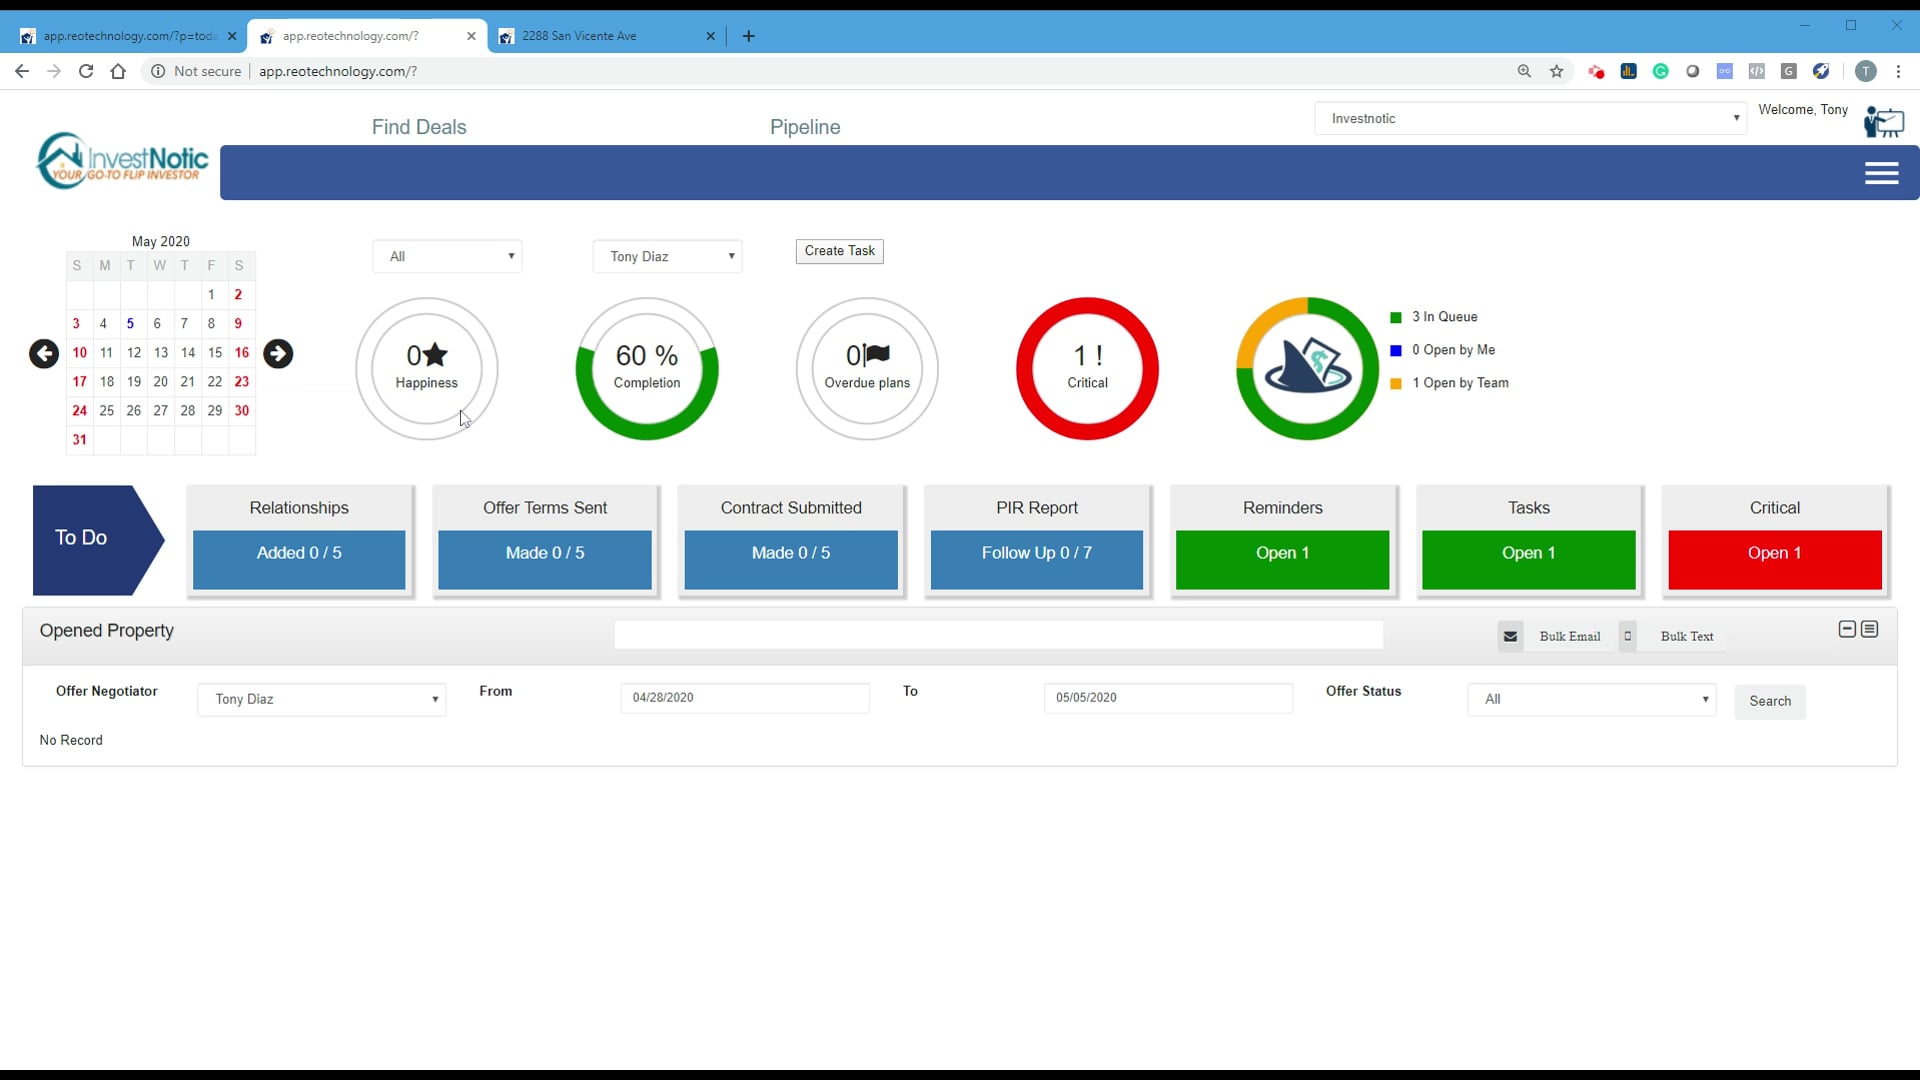Click the 60 % Completion progress ring
The image size is (1920, 1080).
tap(647, 368)
